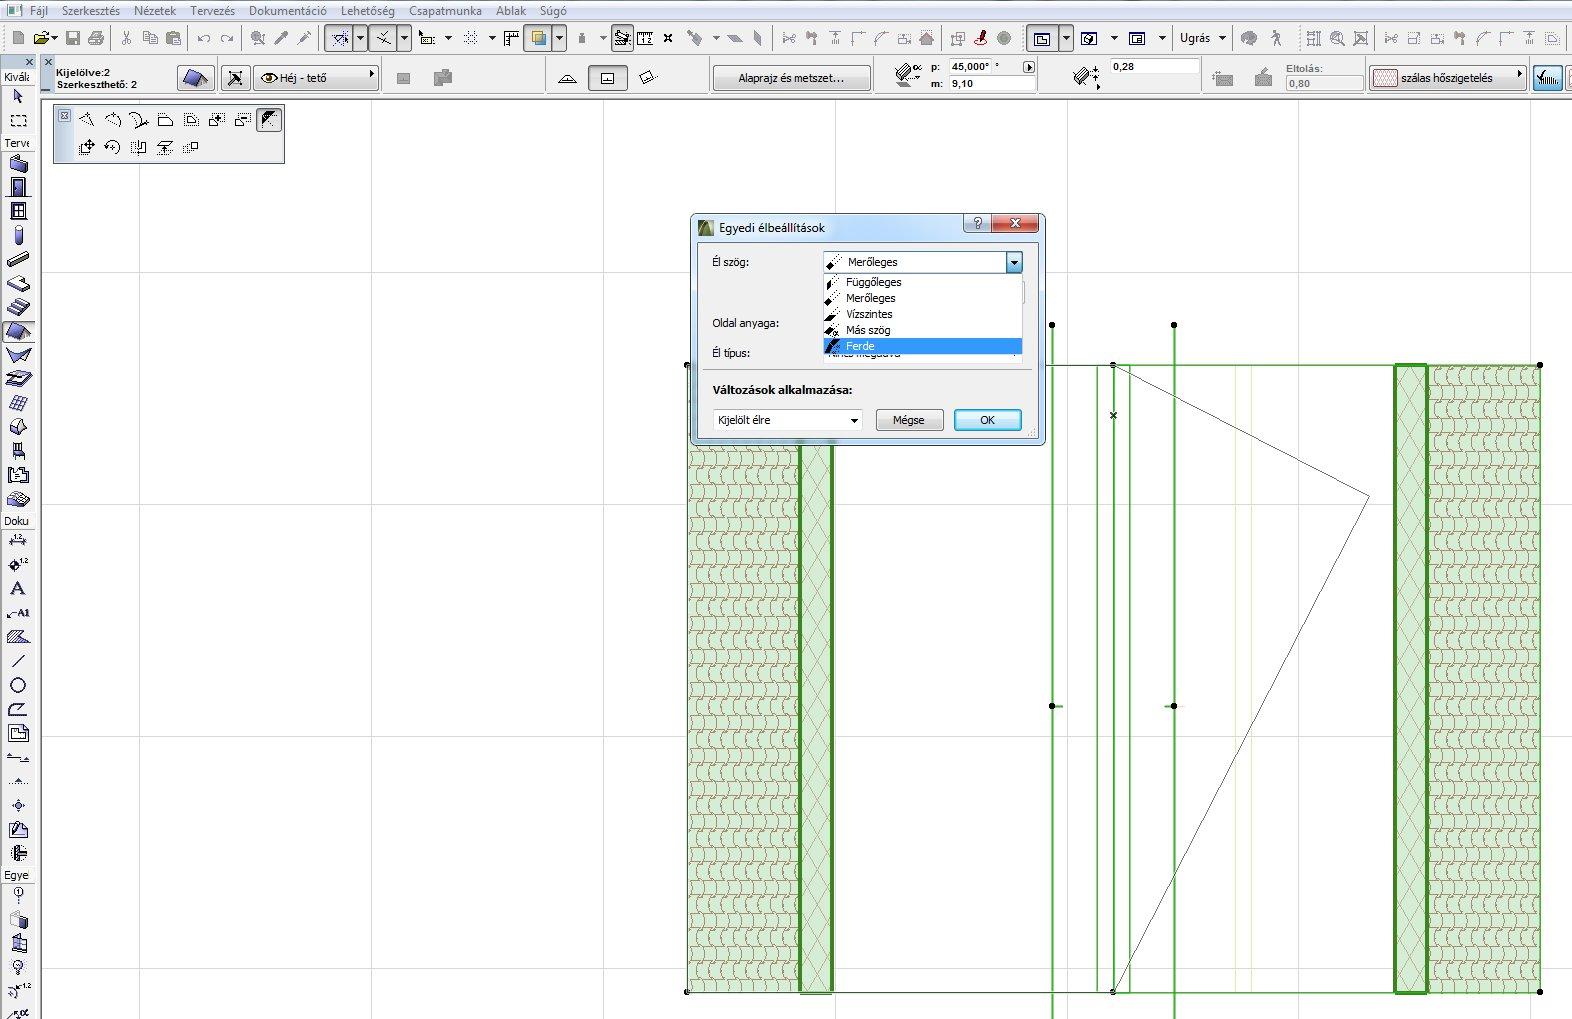Click the Save icon in toolbar

73,38
